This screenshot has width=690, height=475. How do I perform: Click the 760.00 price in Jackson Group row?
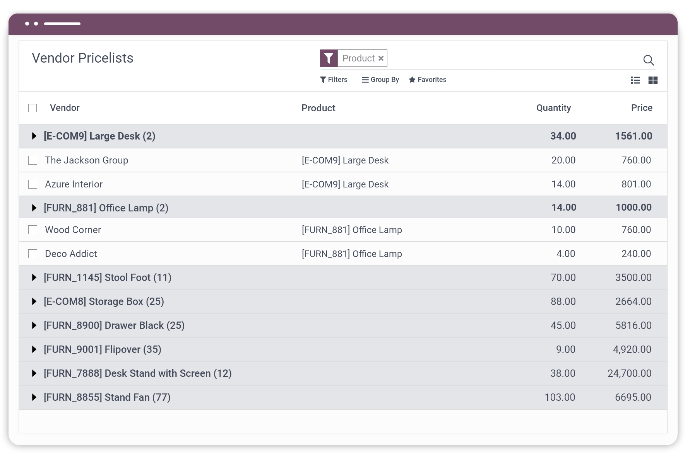click(x=636, y=160)
